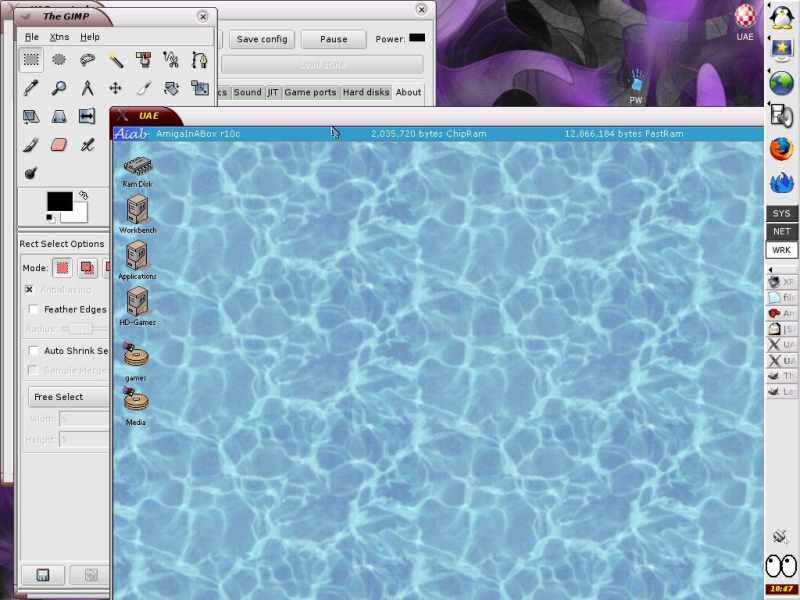800x600 pixels.
Task: Select the Rectangle Select tool in GIMP
Action: pos(31,60)
